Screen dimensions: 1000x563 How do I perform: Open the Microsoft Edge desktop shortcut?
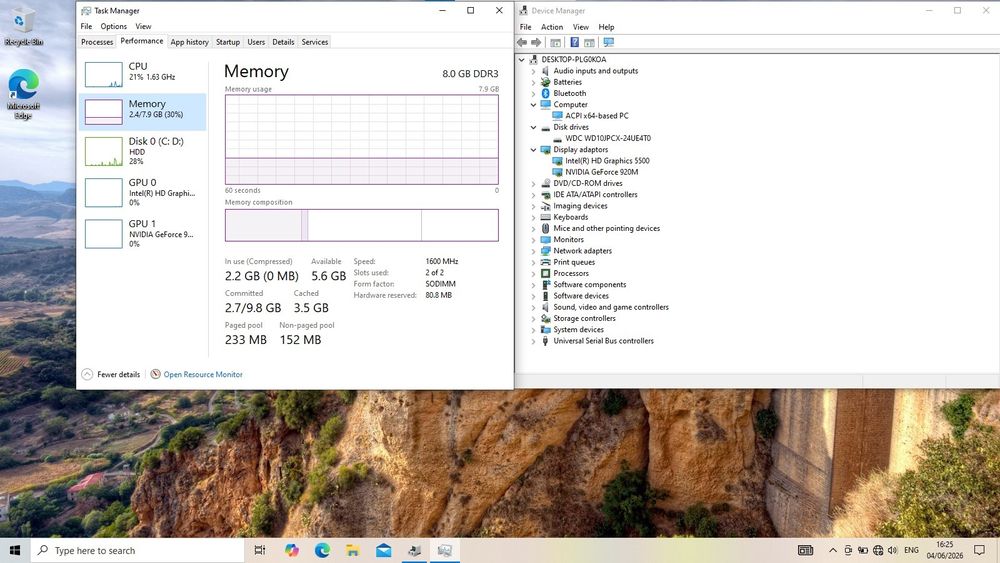tap(24, 94)
